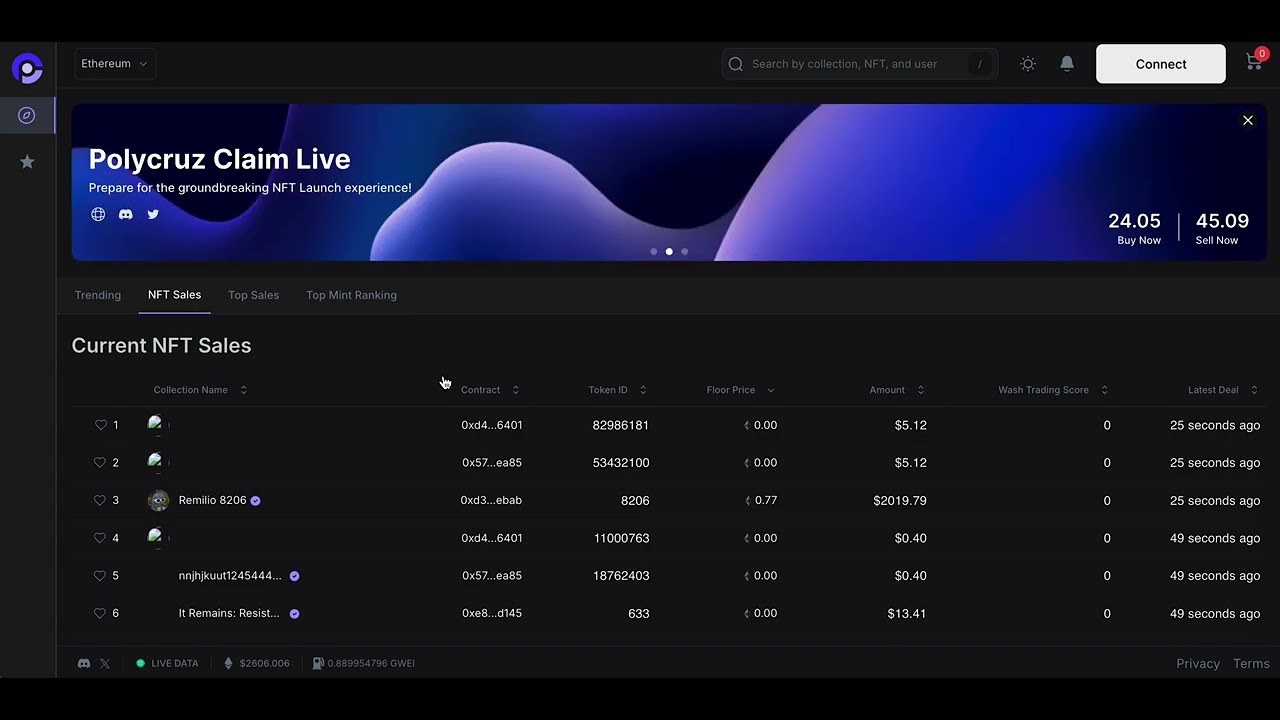Viewport: 1280px width, 720px height.
Task: Sort by Collection Name column
Action: point(200,390)
